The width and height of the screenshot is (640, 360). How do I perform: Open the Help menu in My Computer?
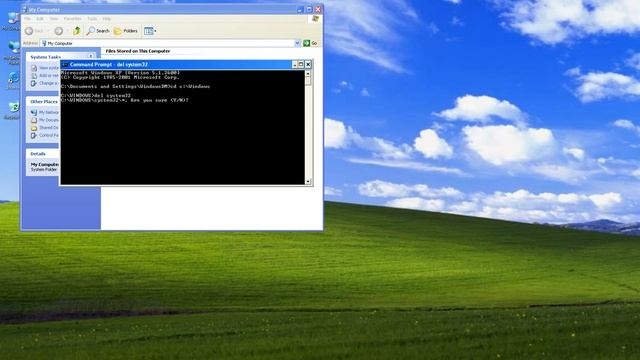click(x=107, y=19)
